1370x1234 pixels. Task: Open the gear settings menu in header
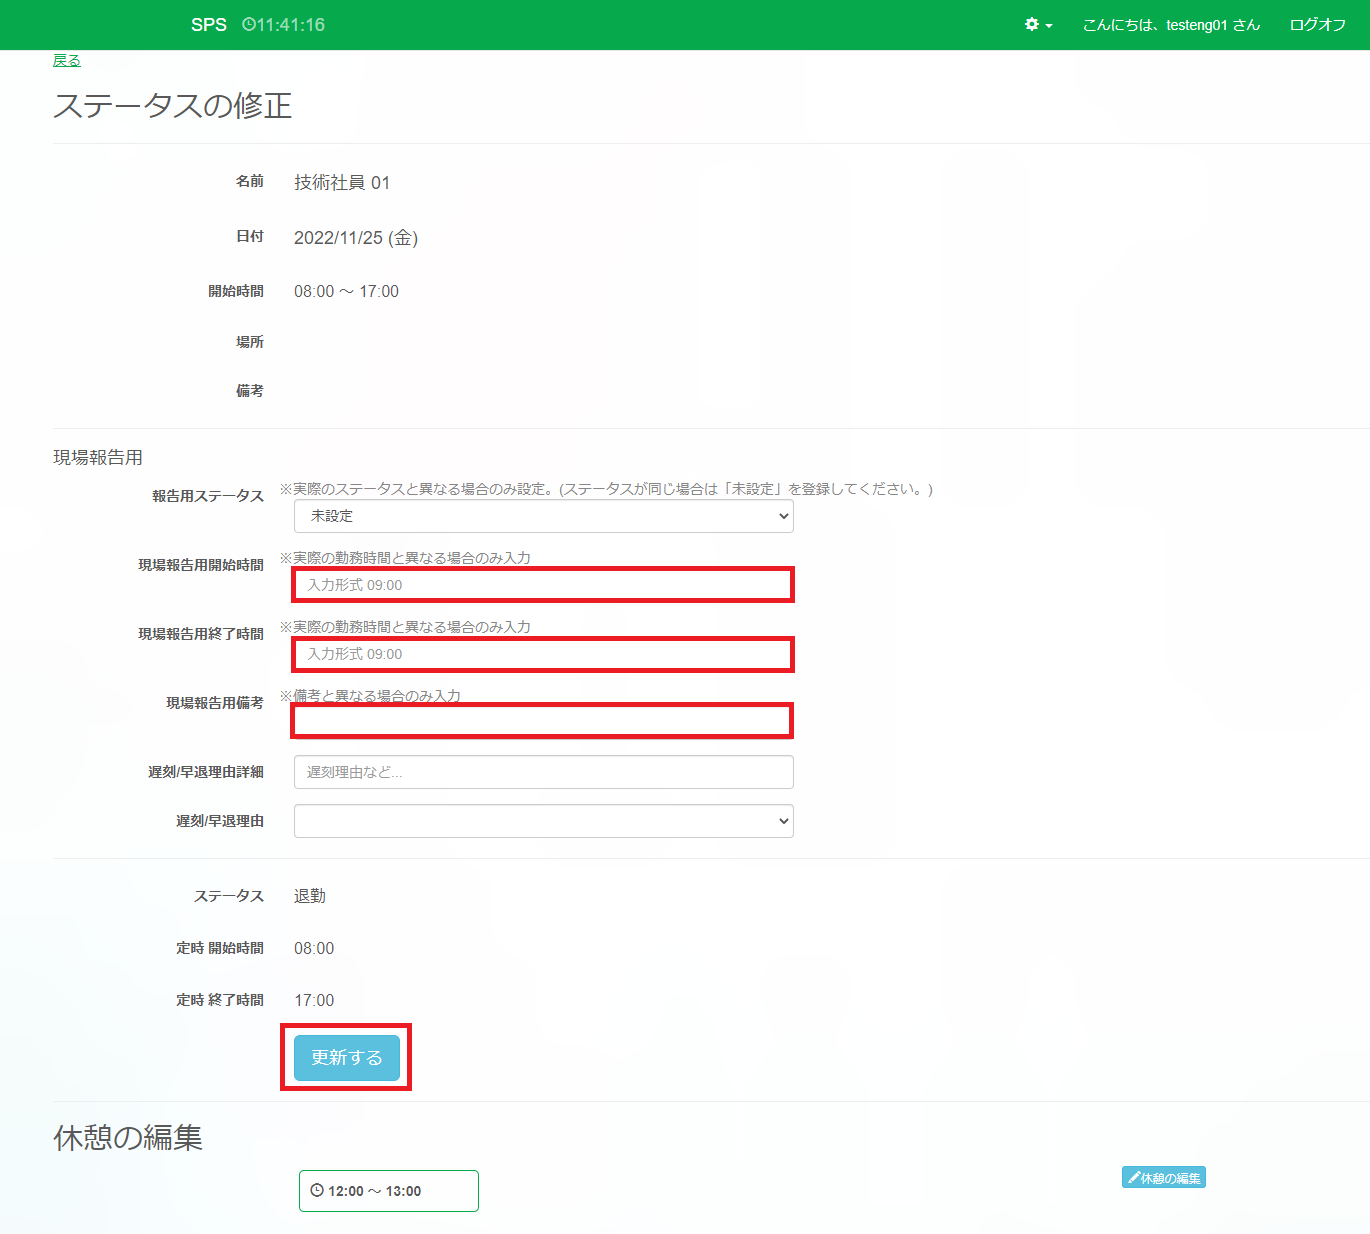[x=1037, y=25]
